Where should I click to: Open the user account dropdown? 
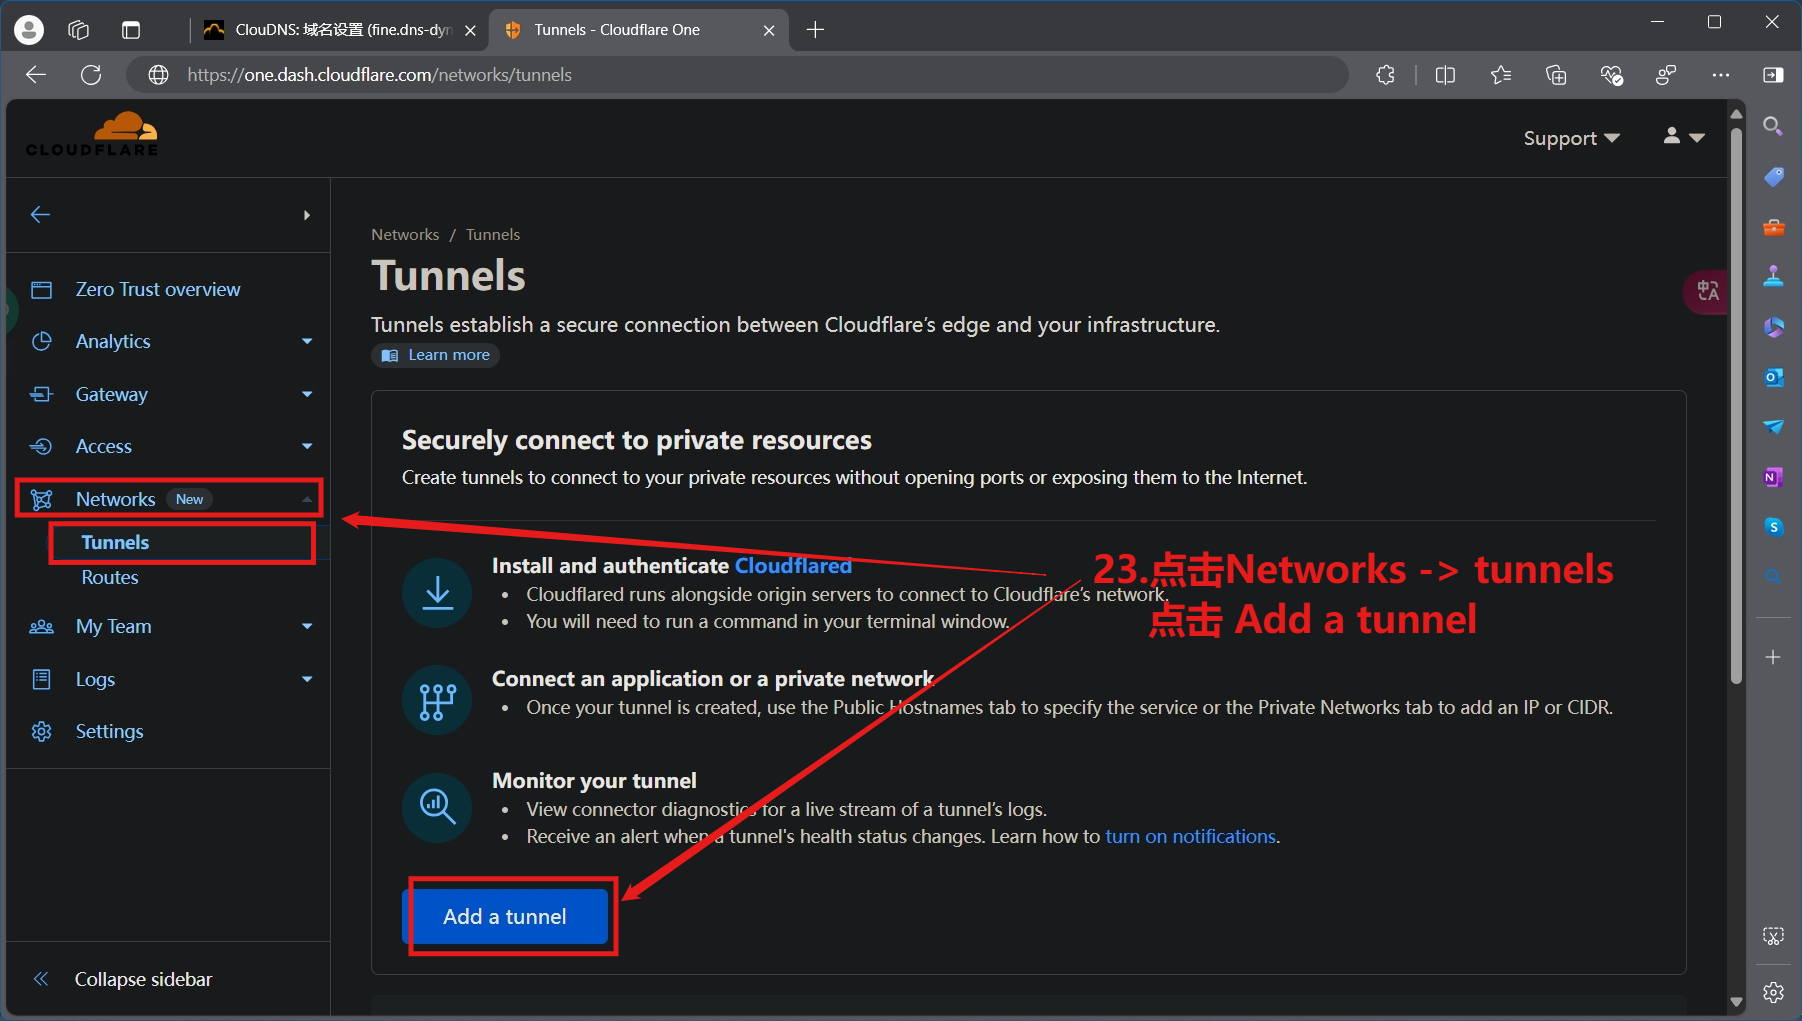1684,136
